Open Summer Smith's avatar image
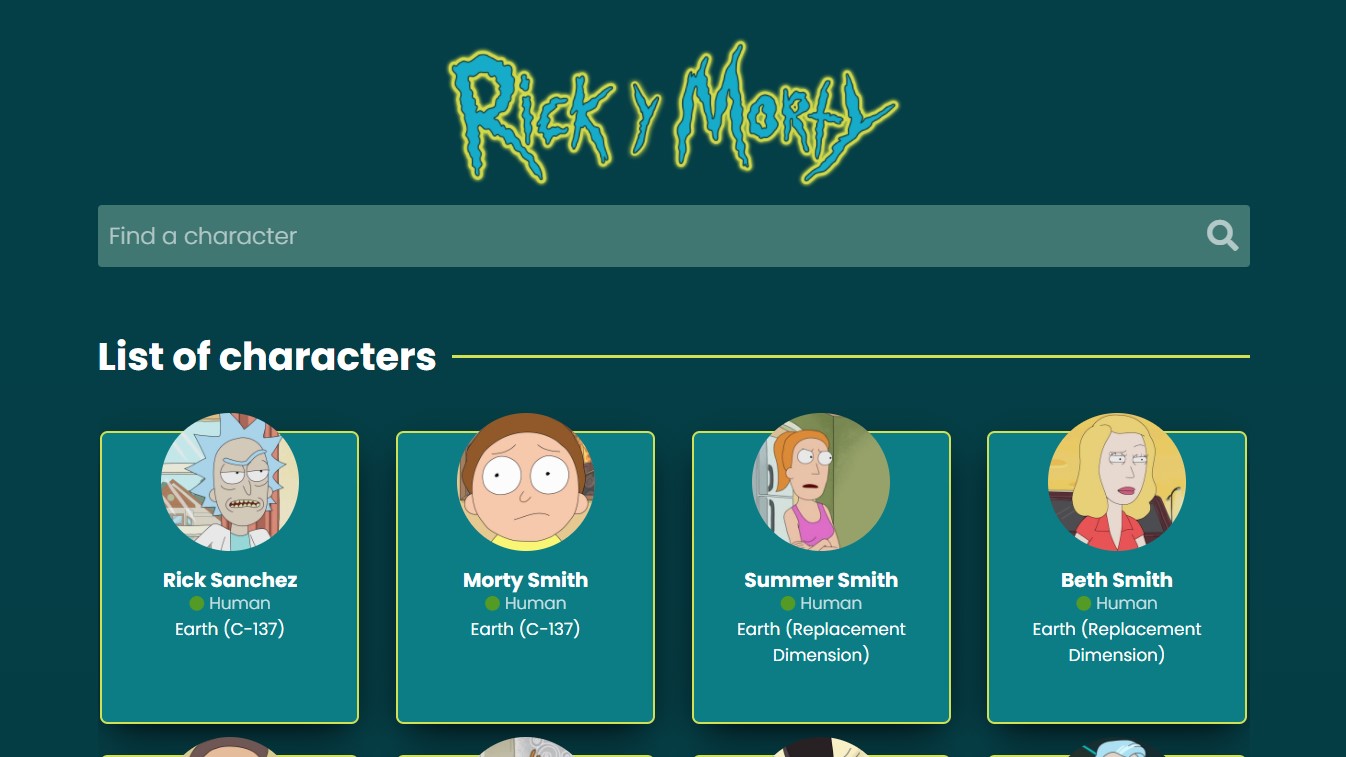 click(x=821, y=482)
